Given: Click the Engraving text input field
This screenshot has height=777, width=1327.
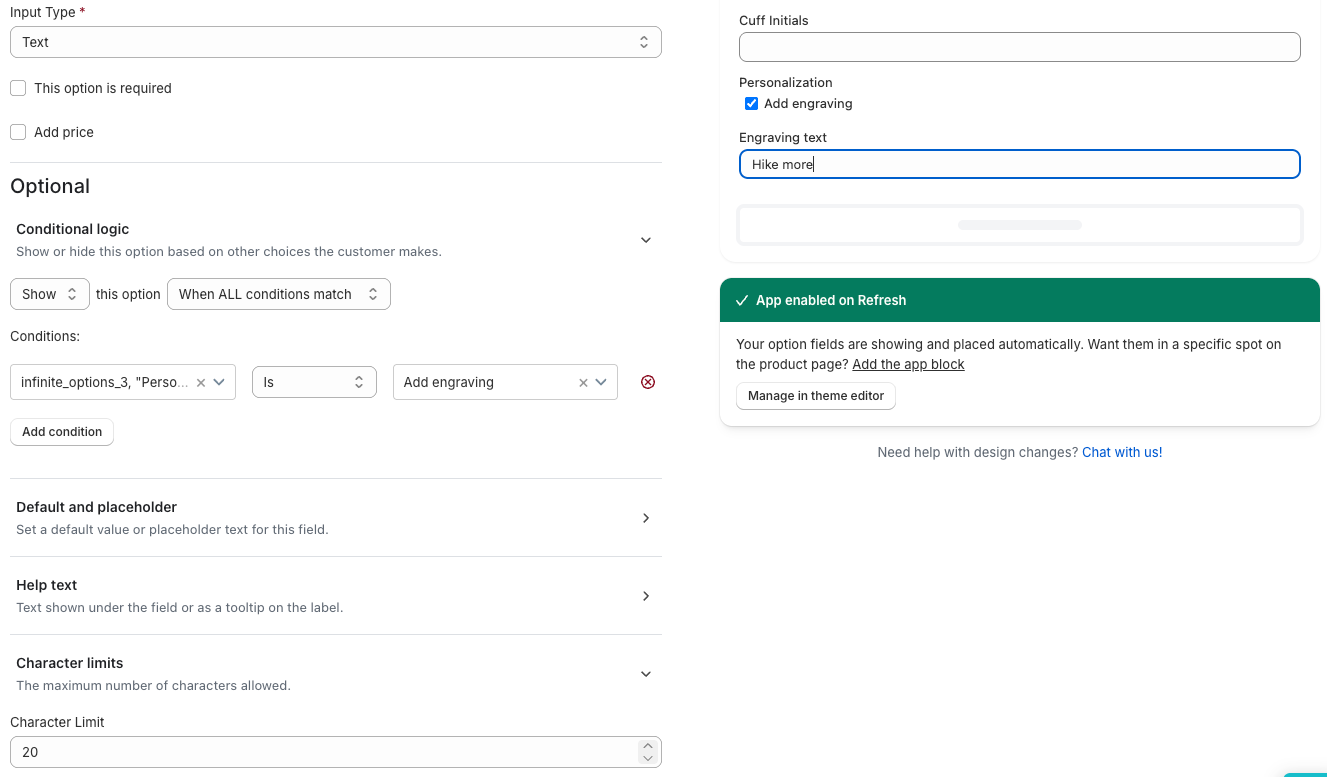Looking at the screenshot, I should pos(1020,164).
